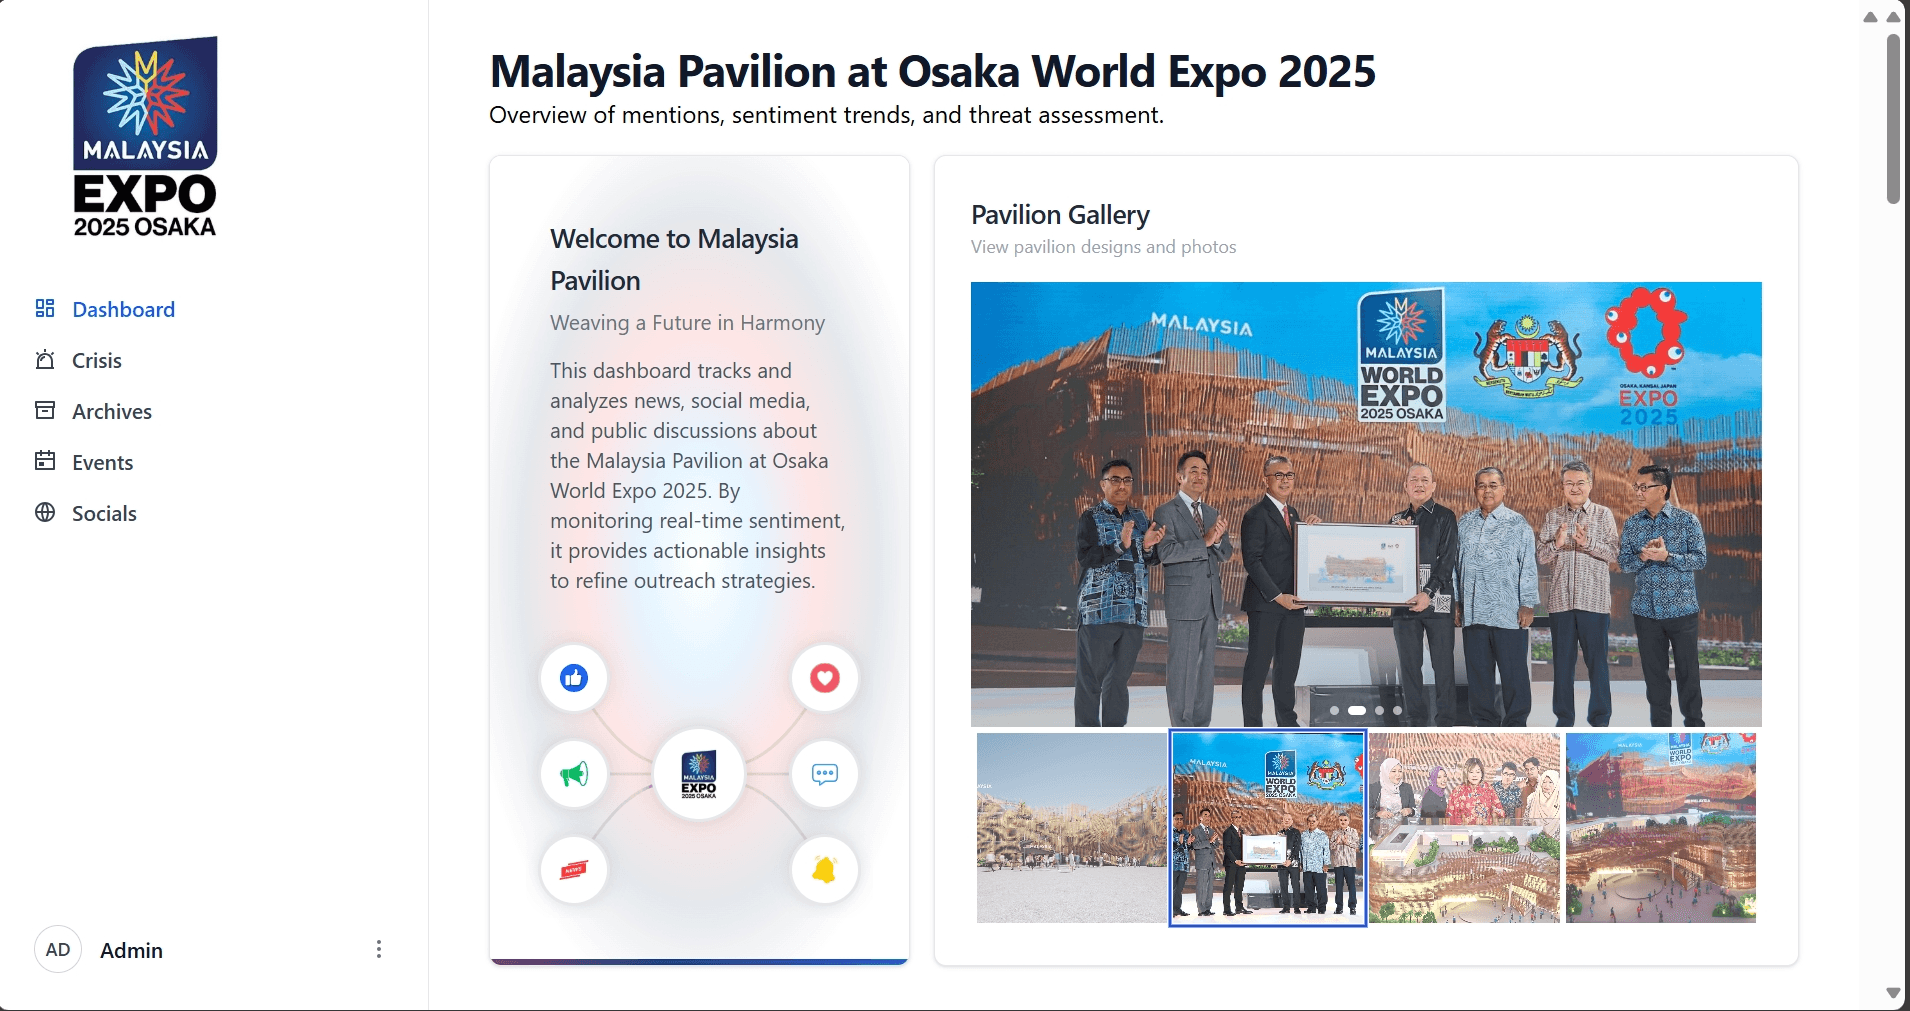The width and height of the screenshot is (1910, 1011).
Task: Click the yellow notification bell bubble
Action: (825, 870)
